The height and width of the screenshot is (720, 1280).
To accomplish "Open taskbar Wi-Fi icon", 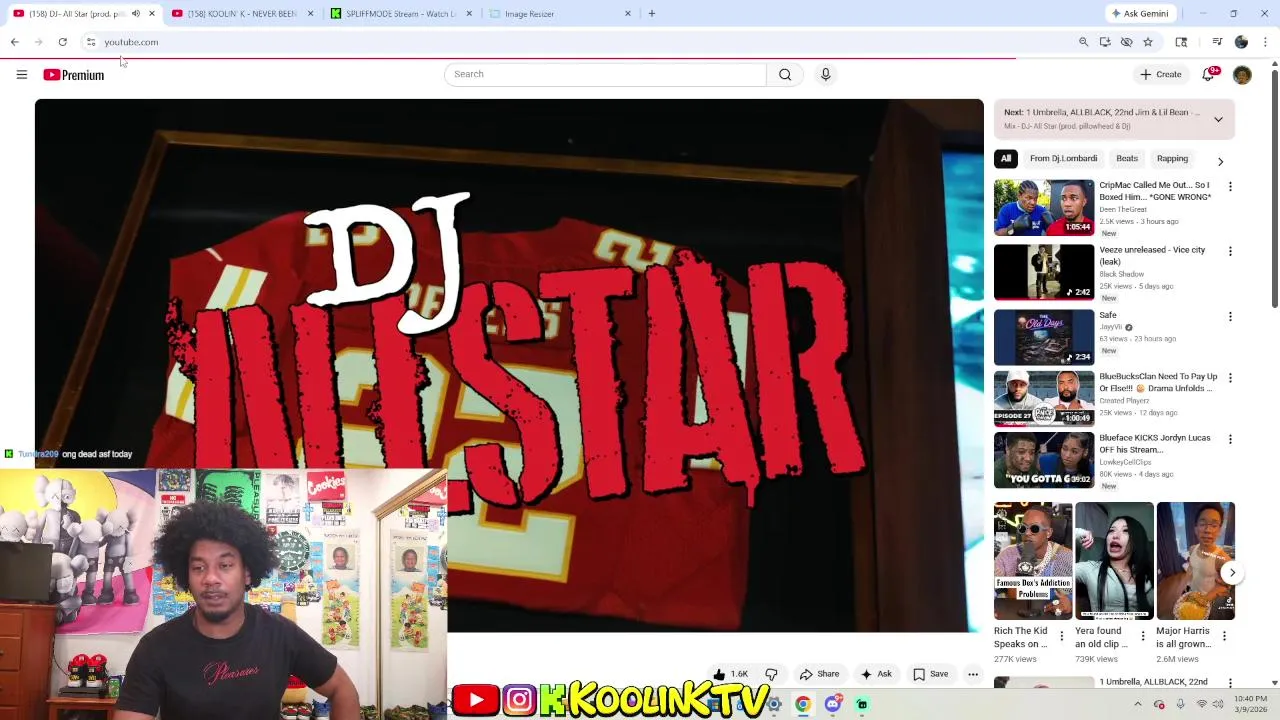I will tap(1201, 704).
